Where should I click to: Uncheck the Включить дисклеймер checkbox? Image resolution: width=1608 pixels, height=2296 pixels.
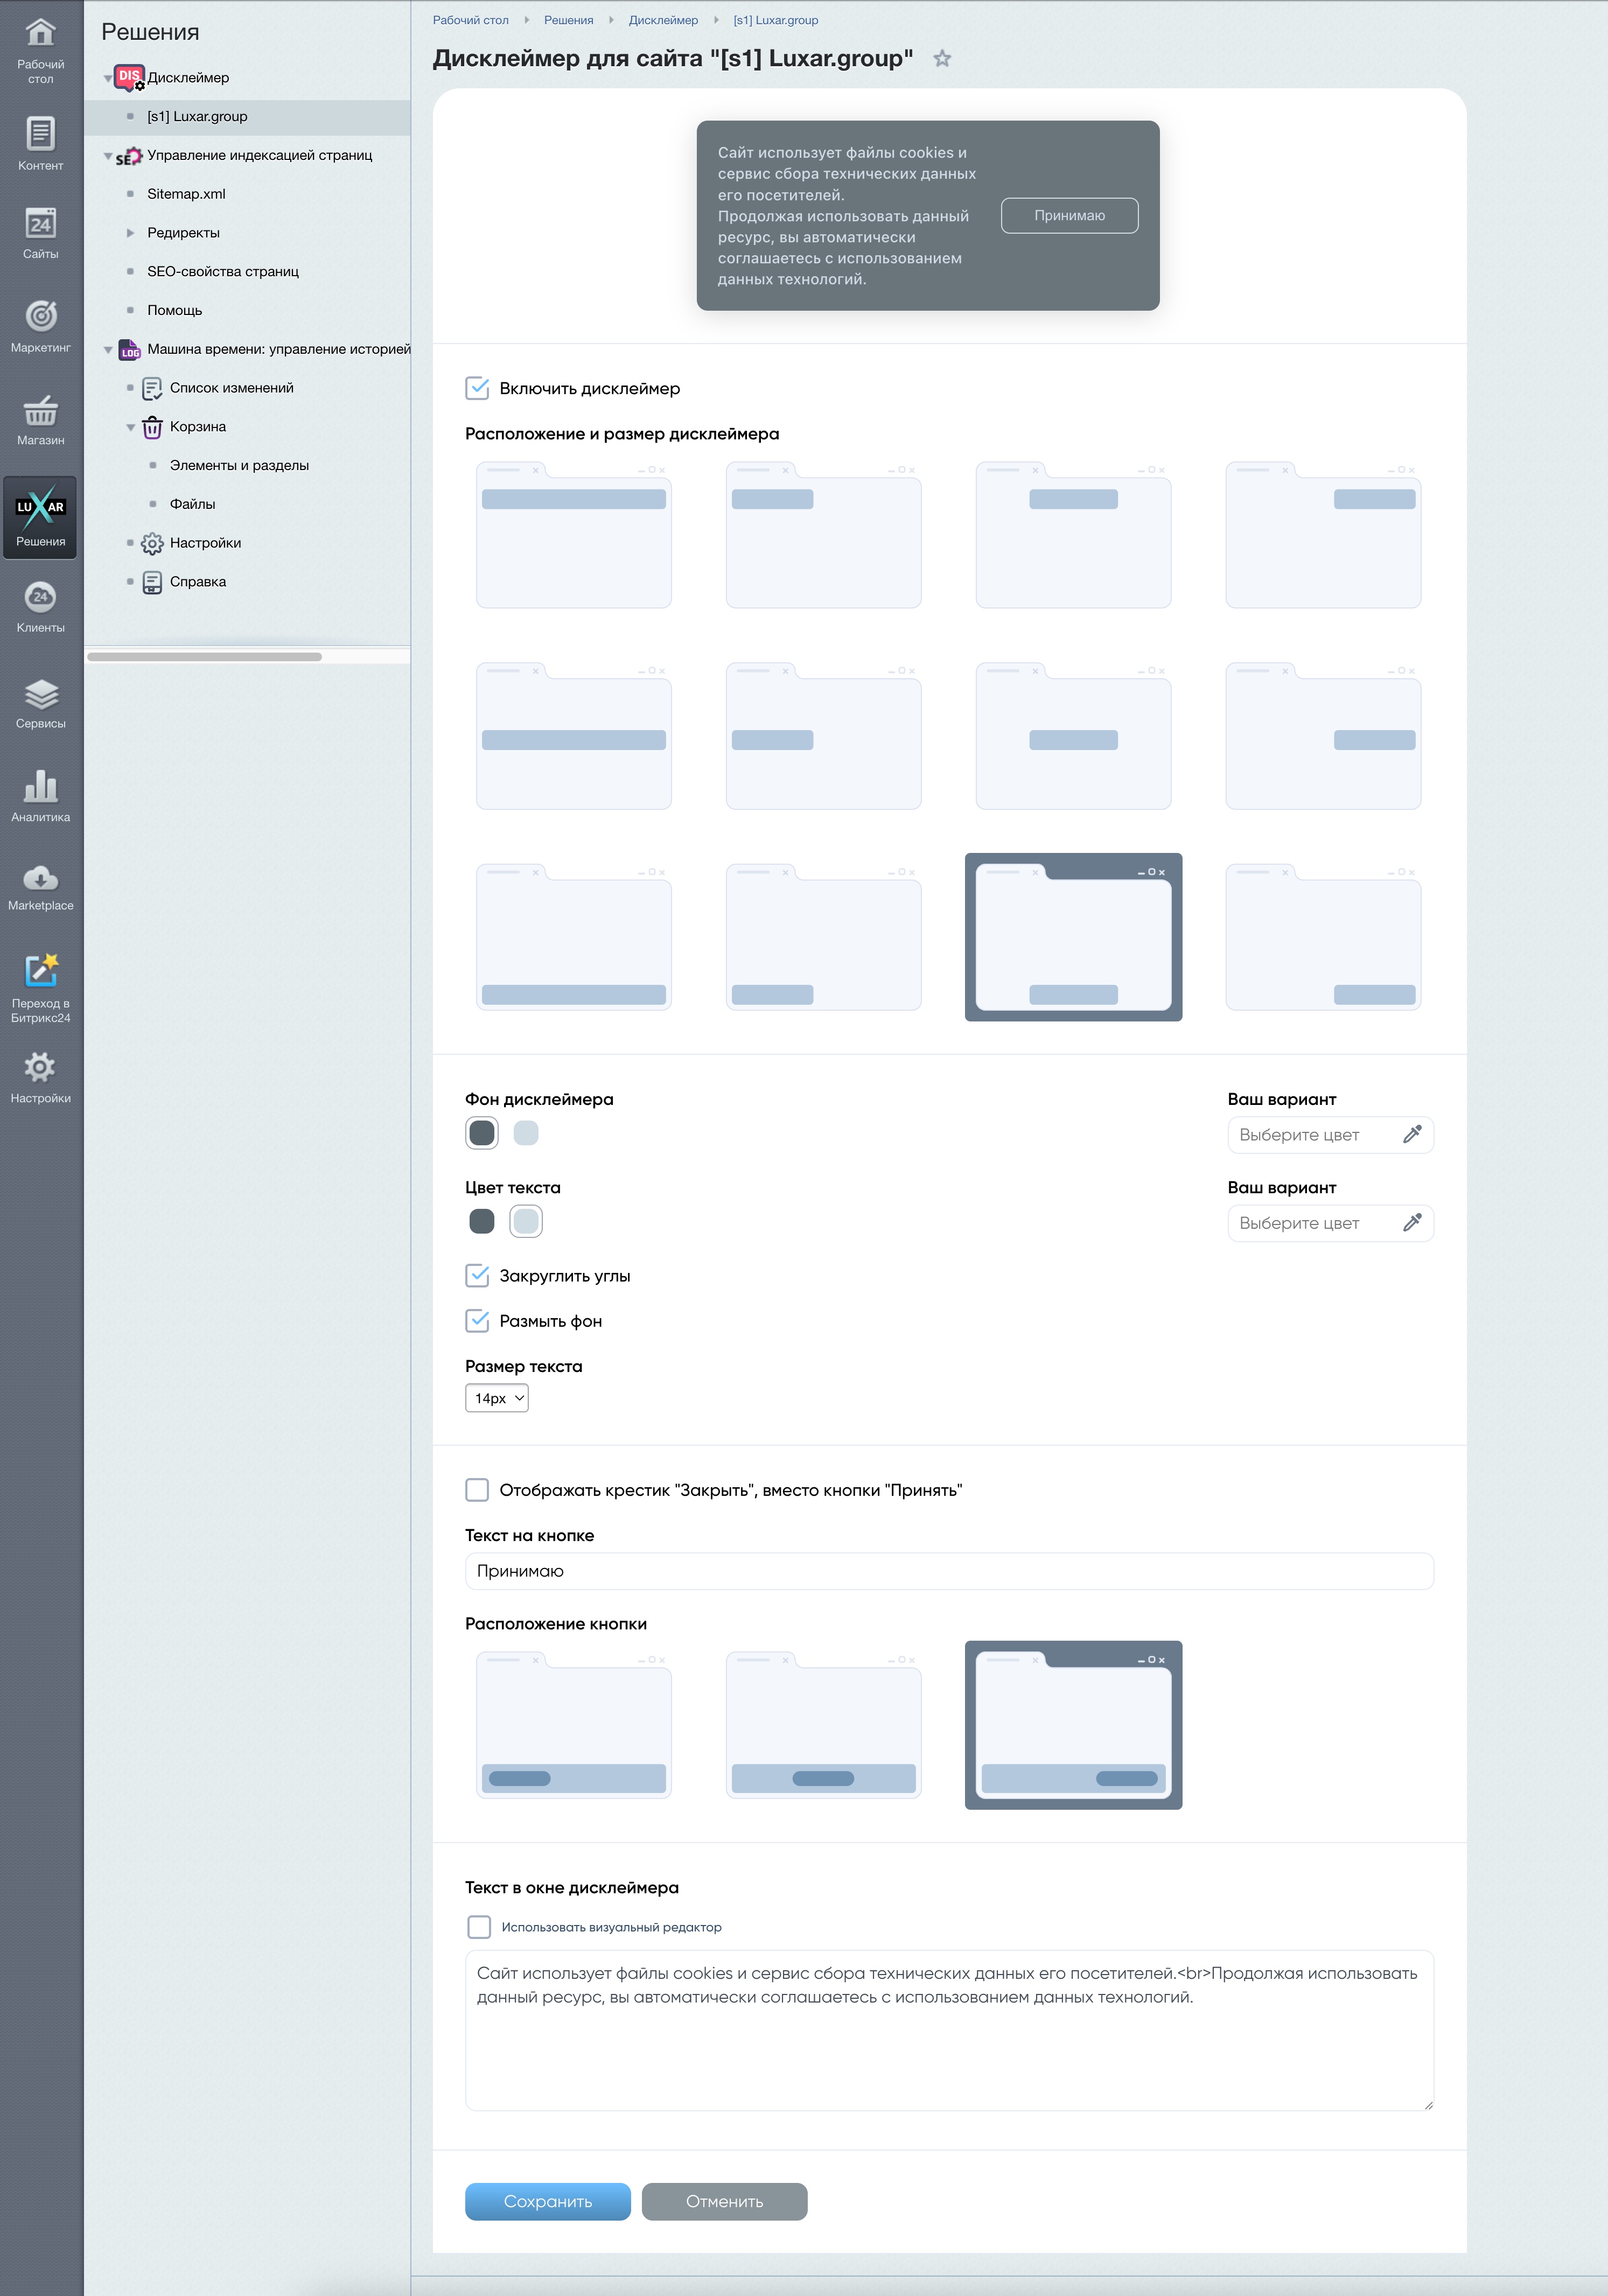pyautogui.click(x=478, y=388)
